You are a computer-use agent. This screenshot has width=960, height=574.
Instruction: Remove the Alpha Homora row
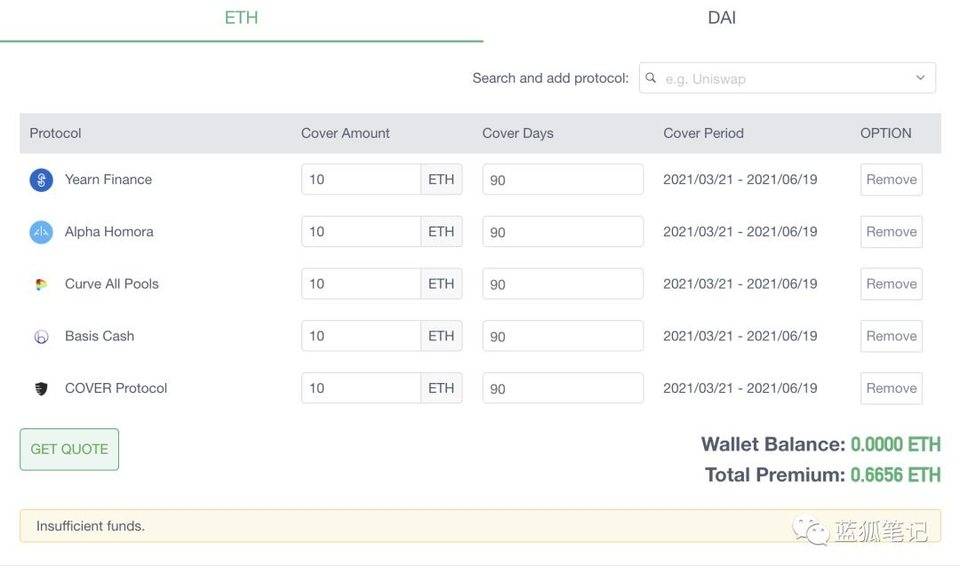[891, 231]
